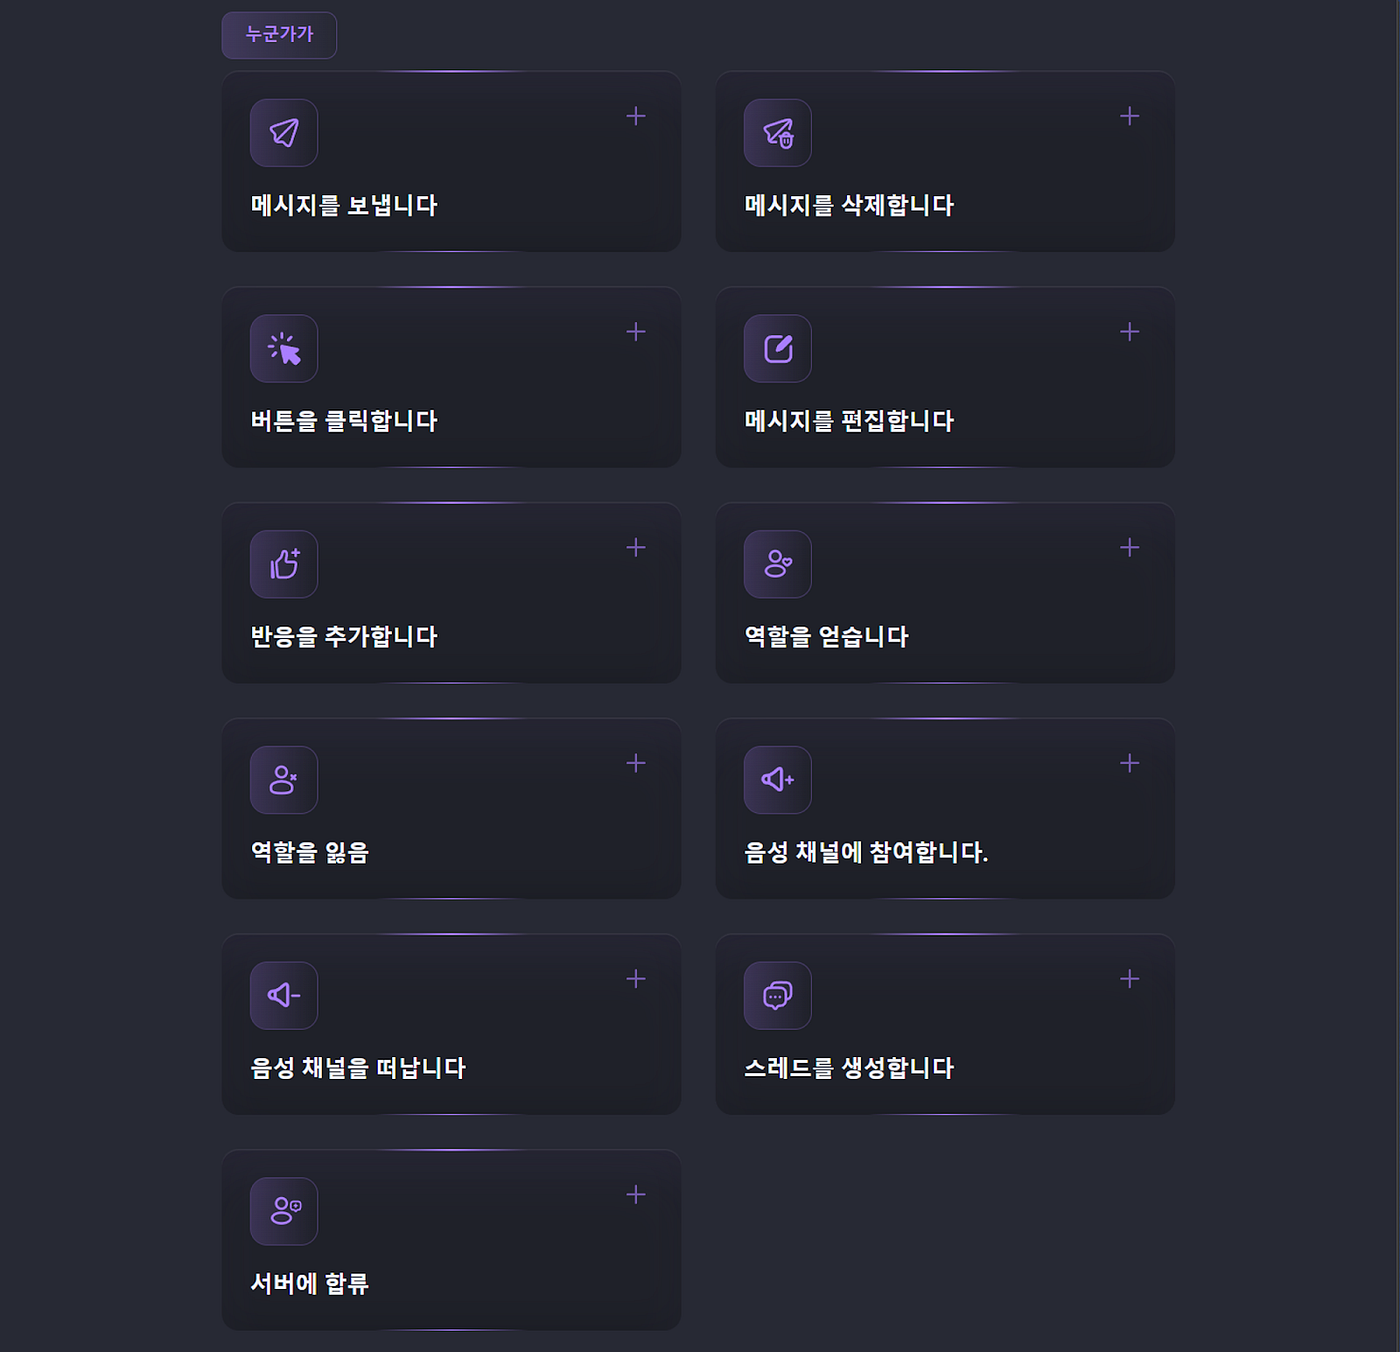Add the 반응을 추가합니다 action via plus button
Image resolution: width=1400 pixels, height=1352 pixels.
pyautogui.click(x=636, y=547)
